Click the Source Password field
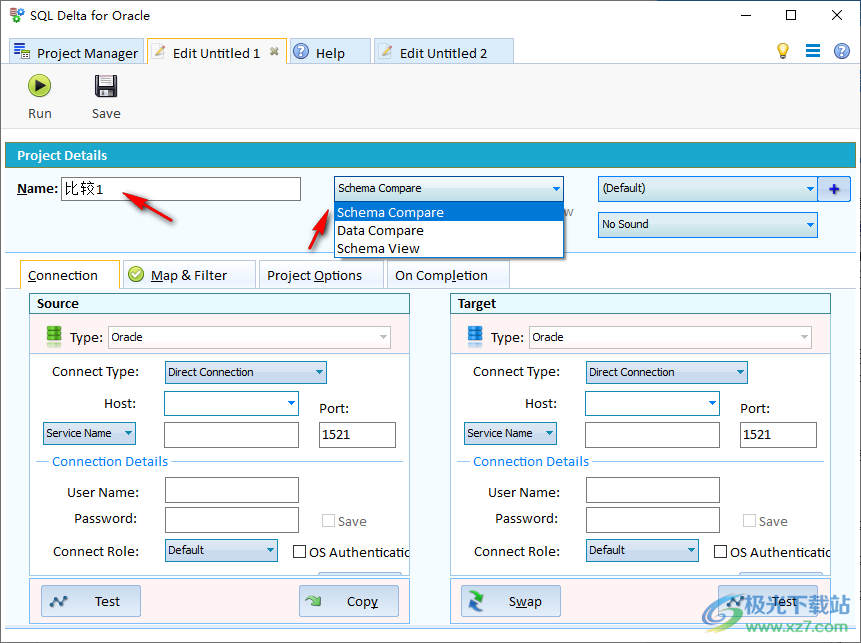The height and width of the screenshot is (643, 861). 232,520
